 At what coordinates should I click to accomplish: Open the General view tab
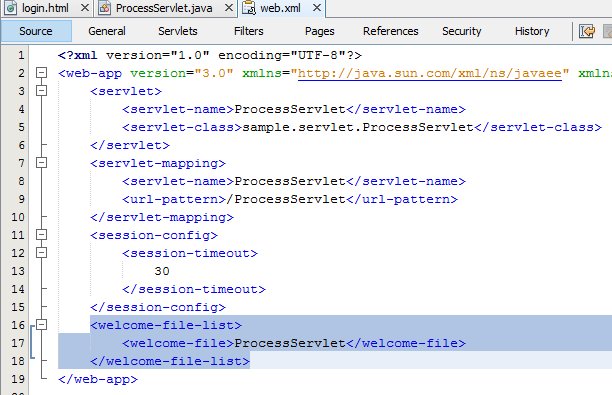[107, 31]
